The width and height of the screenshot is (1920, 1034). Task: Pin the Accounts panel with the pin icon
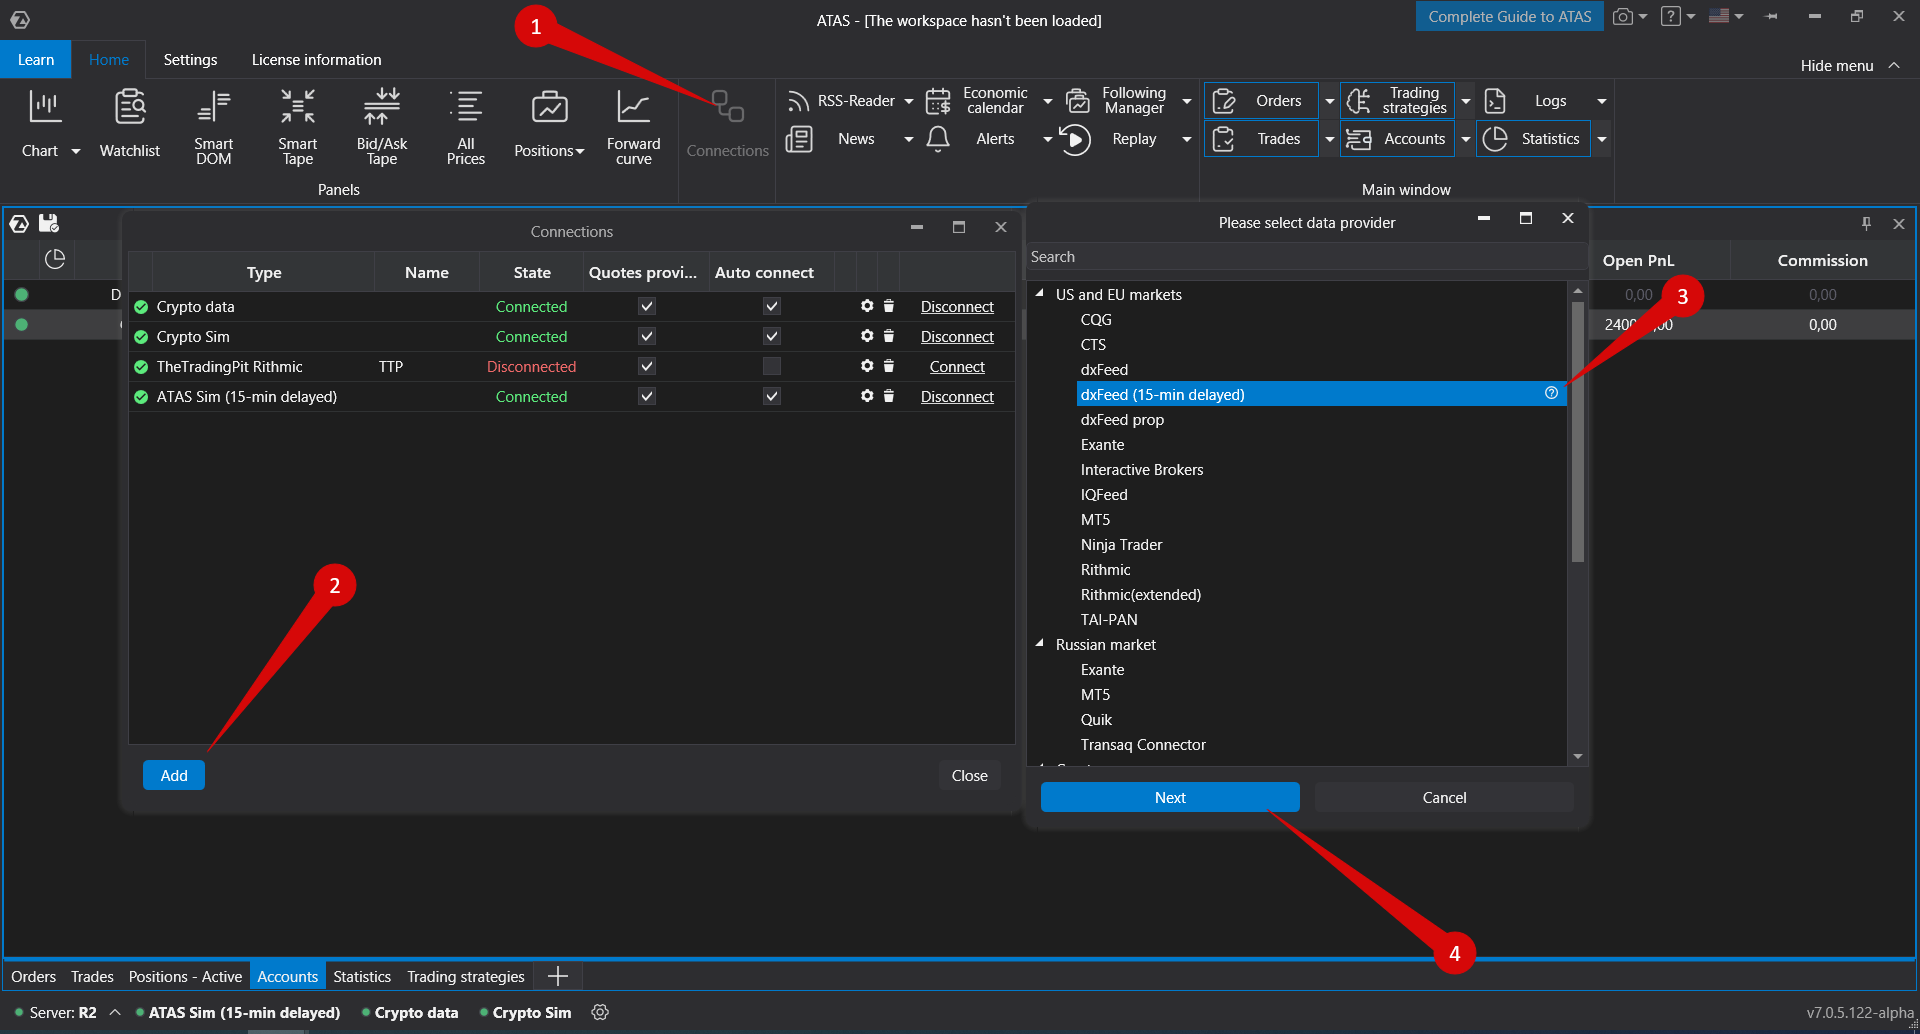click(x=1866, y=224)
